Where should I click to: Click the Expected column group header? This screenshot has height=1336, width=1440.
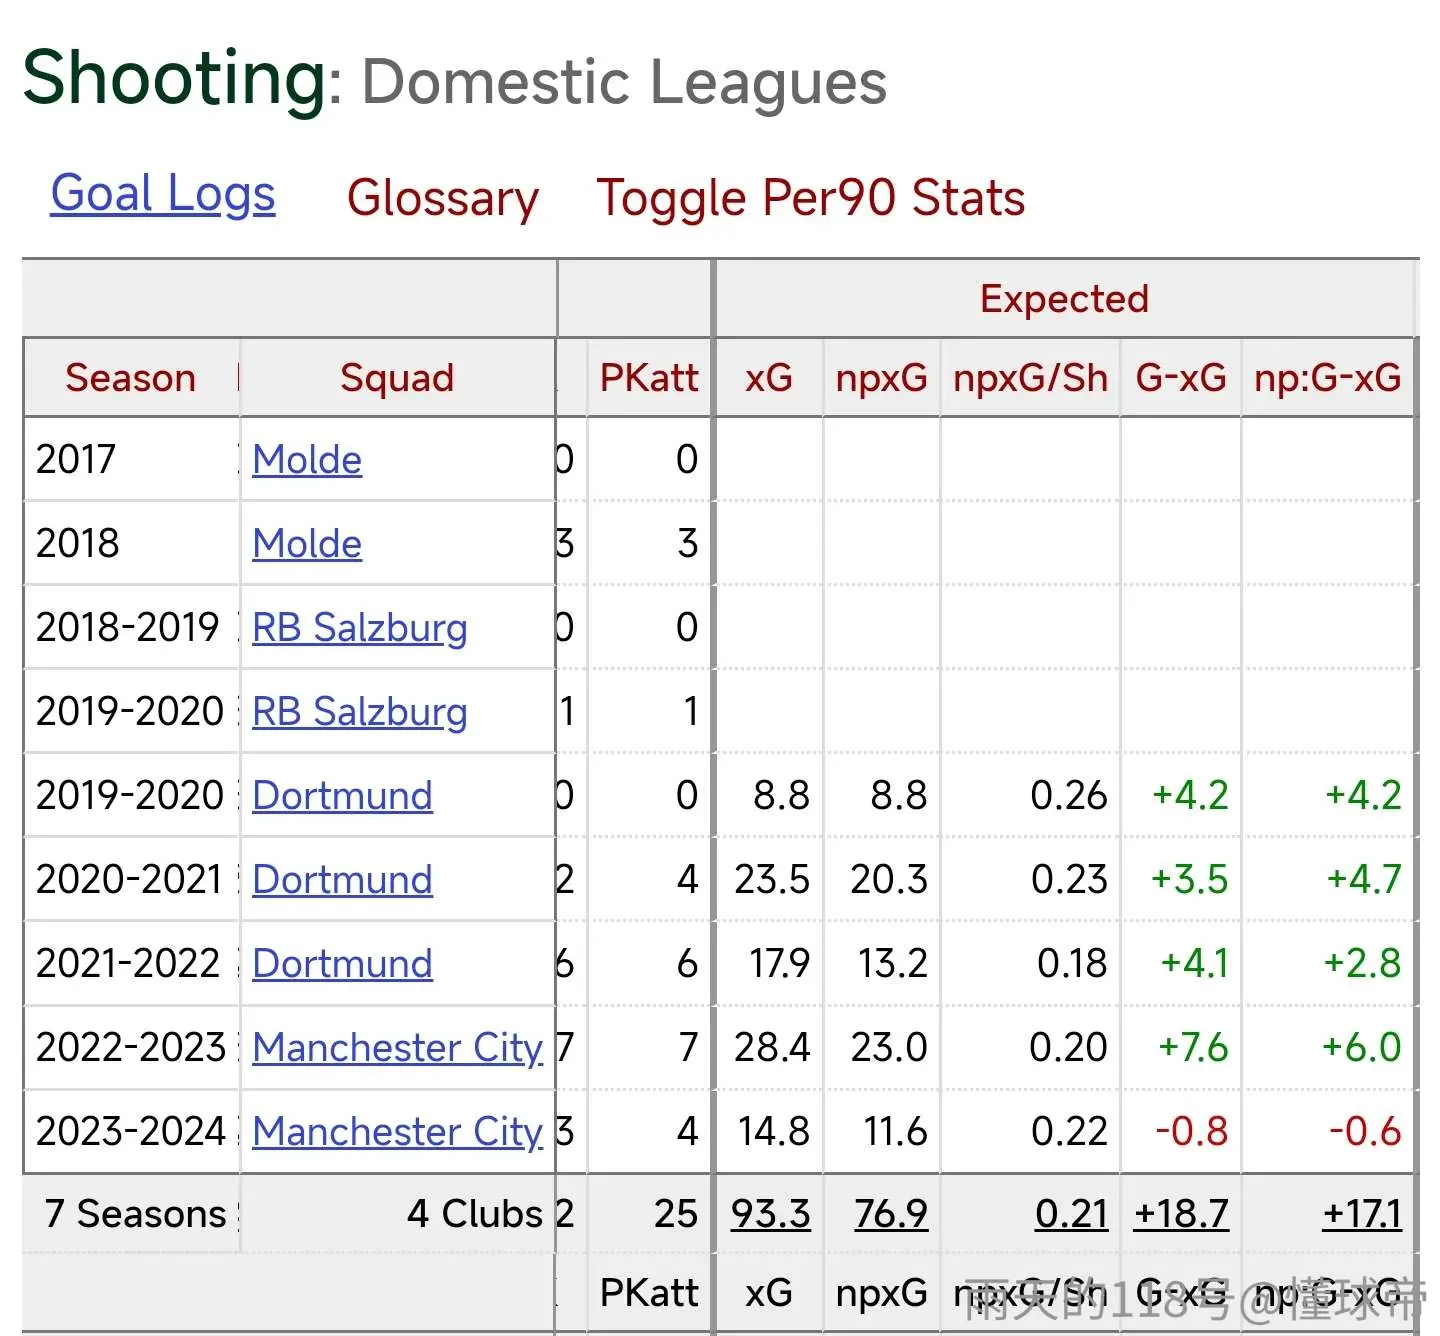pos(1064,299)
